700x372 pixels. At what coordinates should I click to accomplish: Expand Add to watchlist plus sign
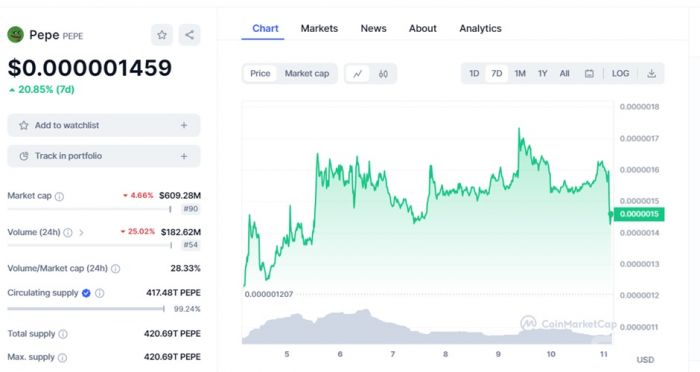184,125
